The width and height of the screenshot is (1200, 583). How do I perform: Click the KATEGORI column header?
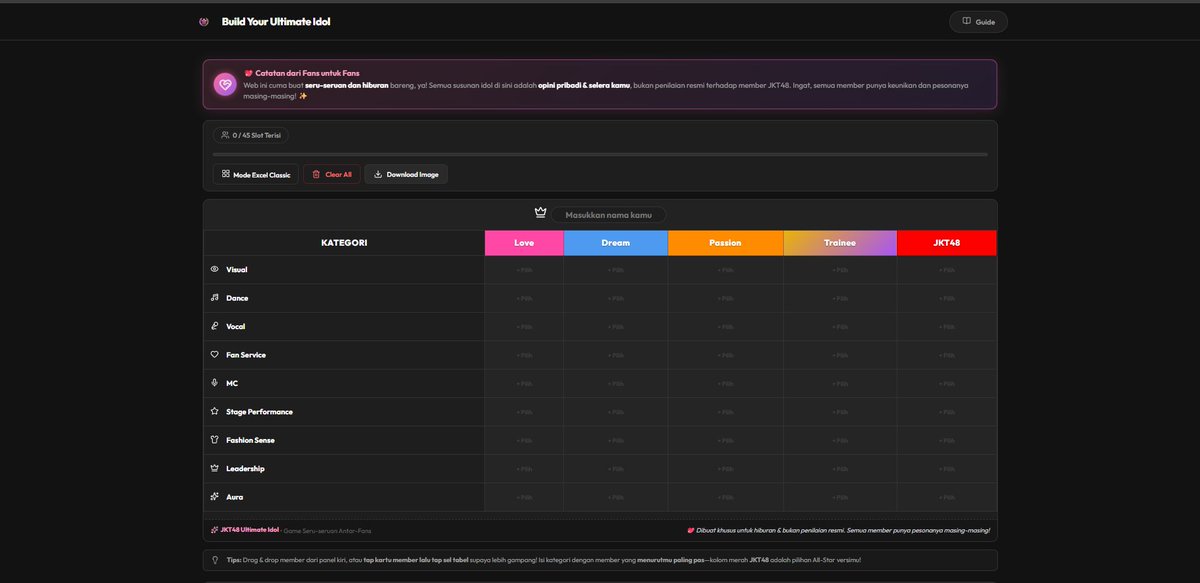click(344, 243)
